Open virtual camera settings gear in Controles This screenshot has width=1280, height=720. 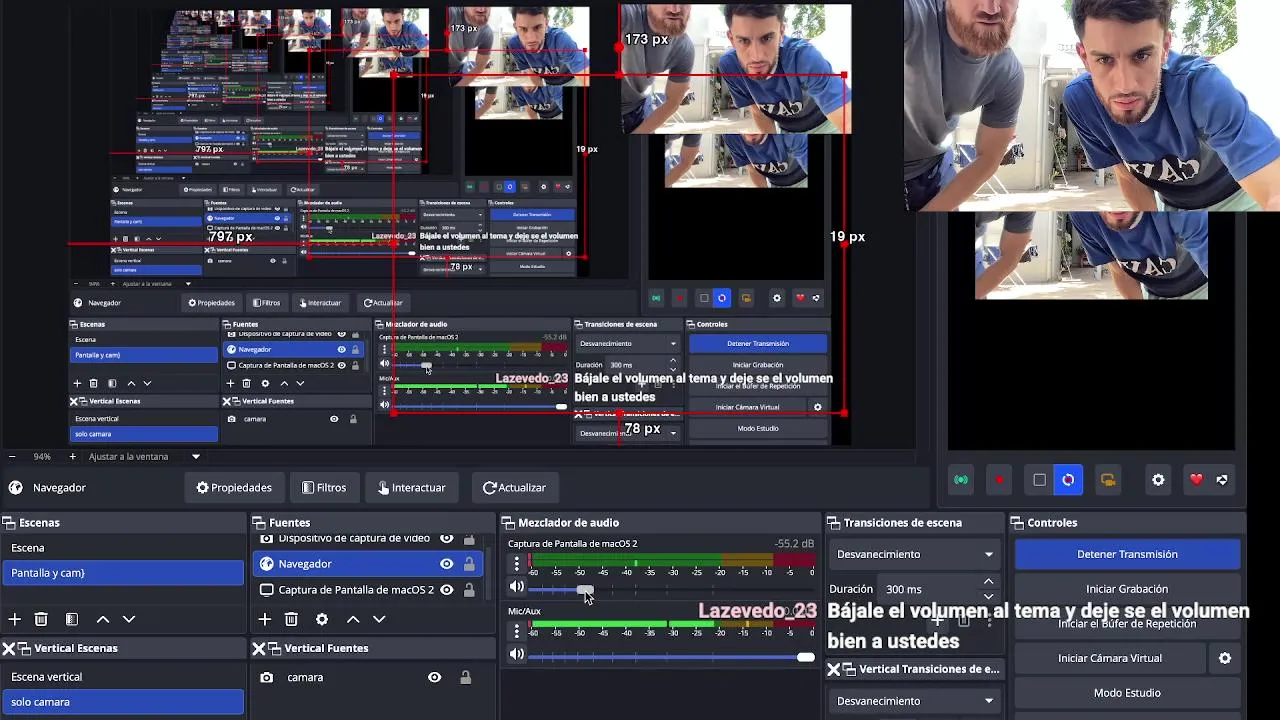point(1225,658)
